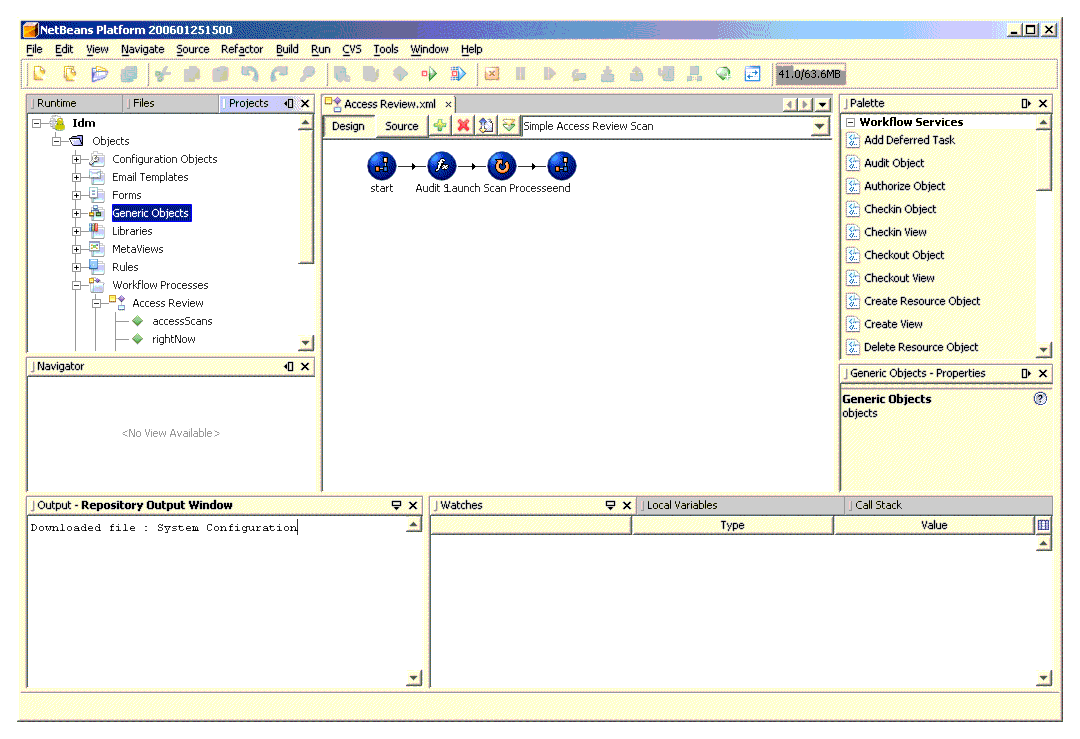Switch to the Design view button
The width and height of the screenshot is (1080, 739).
pos(348,126)
